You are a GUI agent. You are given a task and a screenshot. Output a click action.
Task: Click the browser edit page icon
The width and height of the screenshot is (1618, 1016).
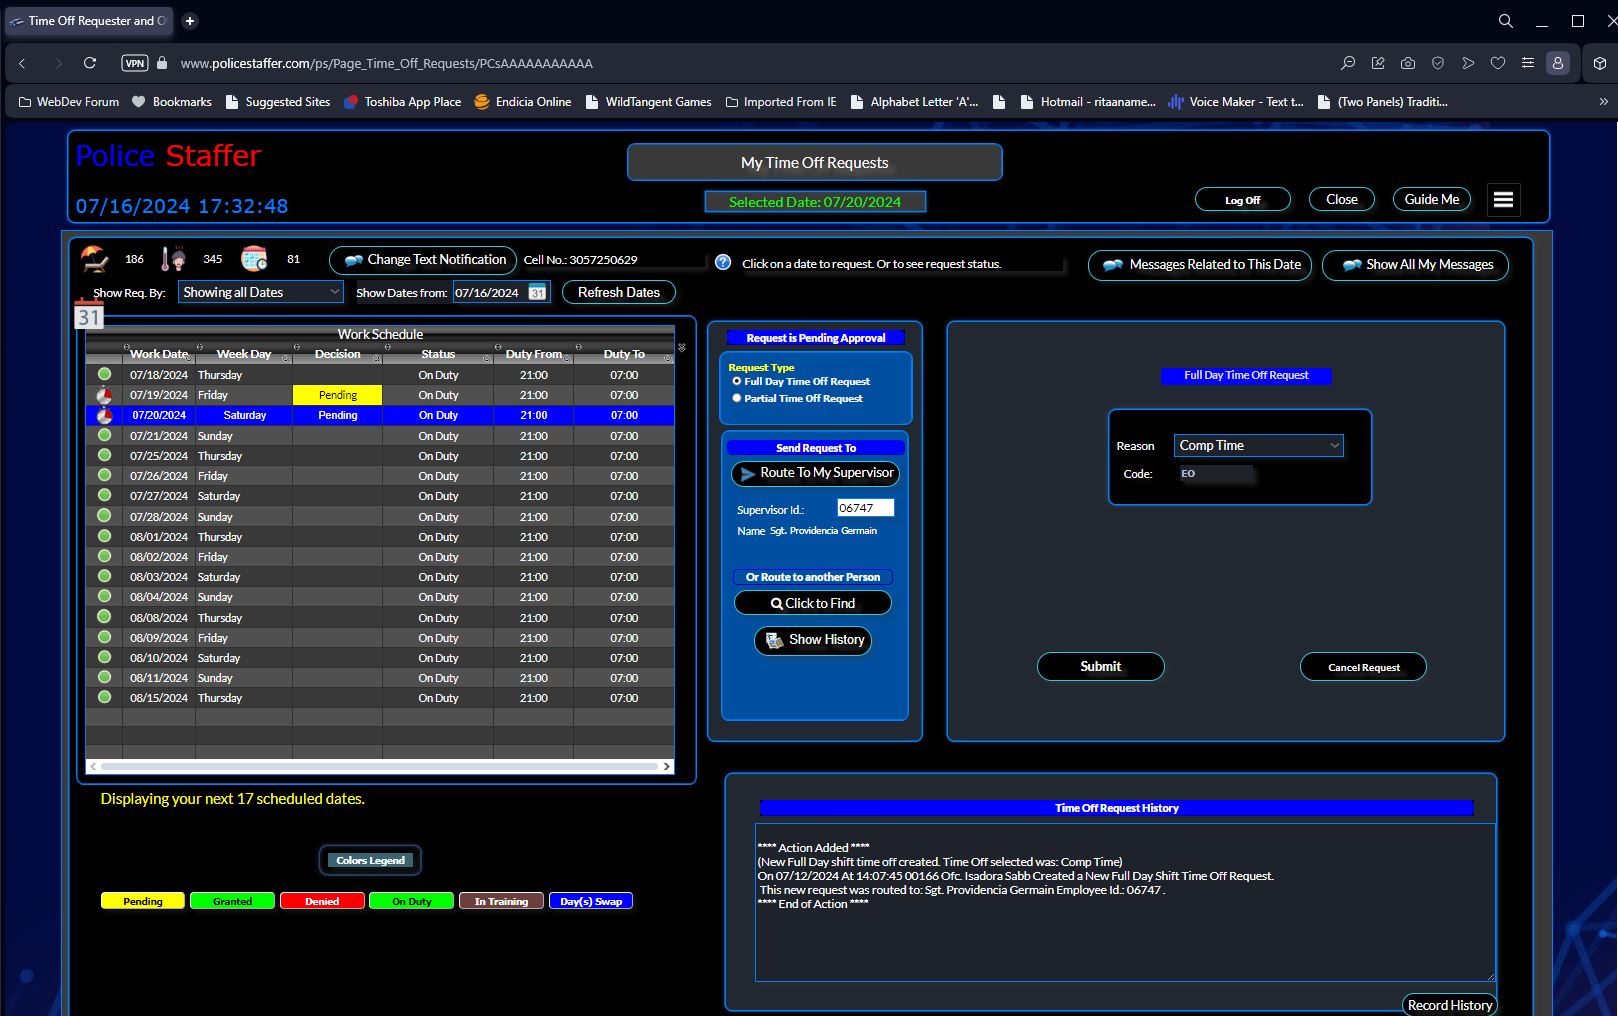(1378, 63)
